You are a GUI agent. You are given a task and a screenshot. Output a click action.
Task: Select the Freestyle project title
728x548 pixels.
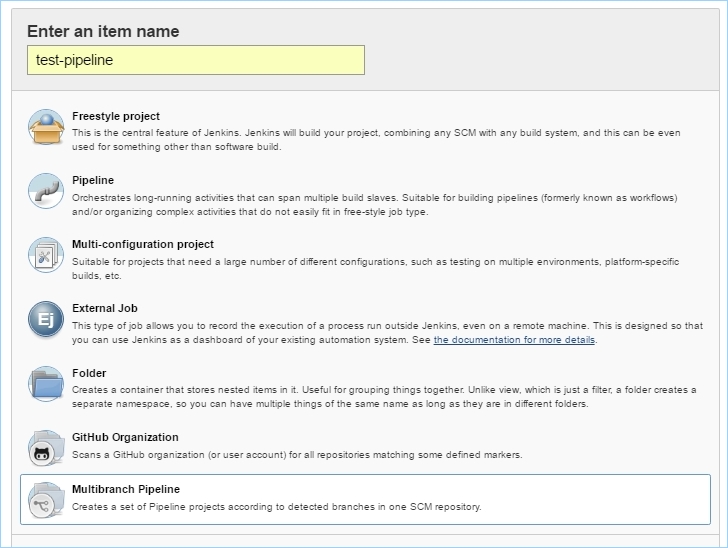point(116,116)
